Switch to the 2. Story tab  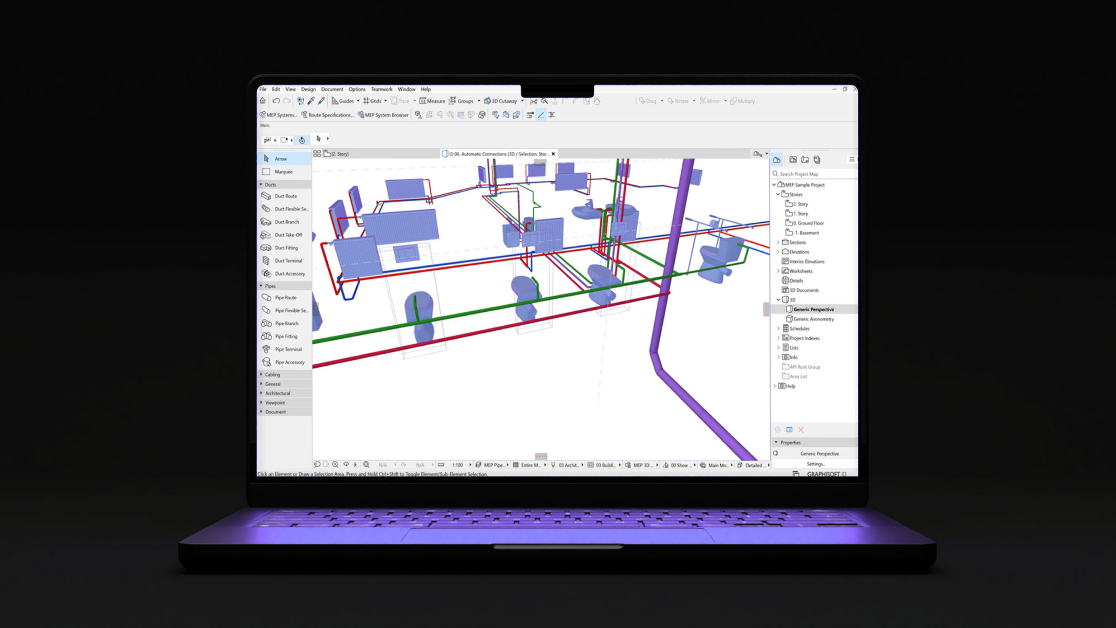pos(337,154)
